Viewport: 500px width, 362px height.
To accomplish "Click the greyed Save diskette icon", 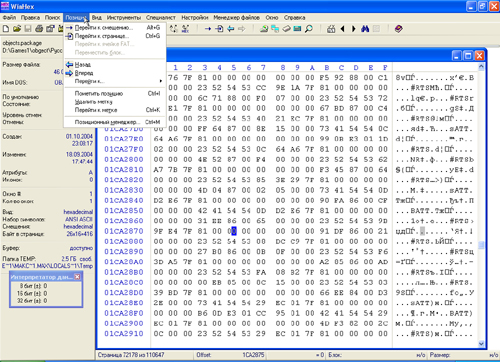I will (x=28, y=29).
